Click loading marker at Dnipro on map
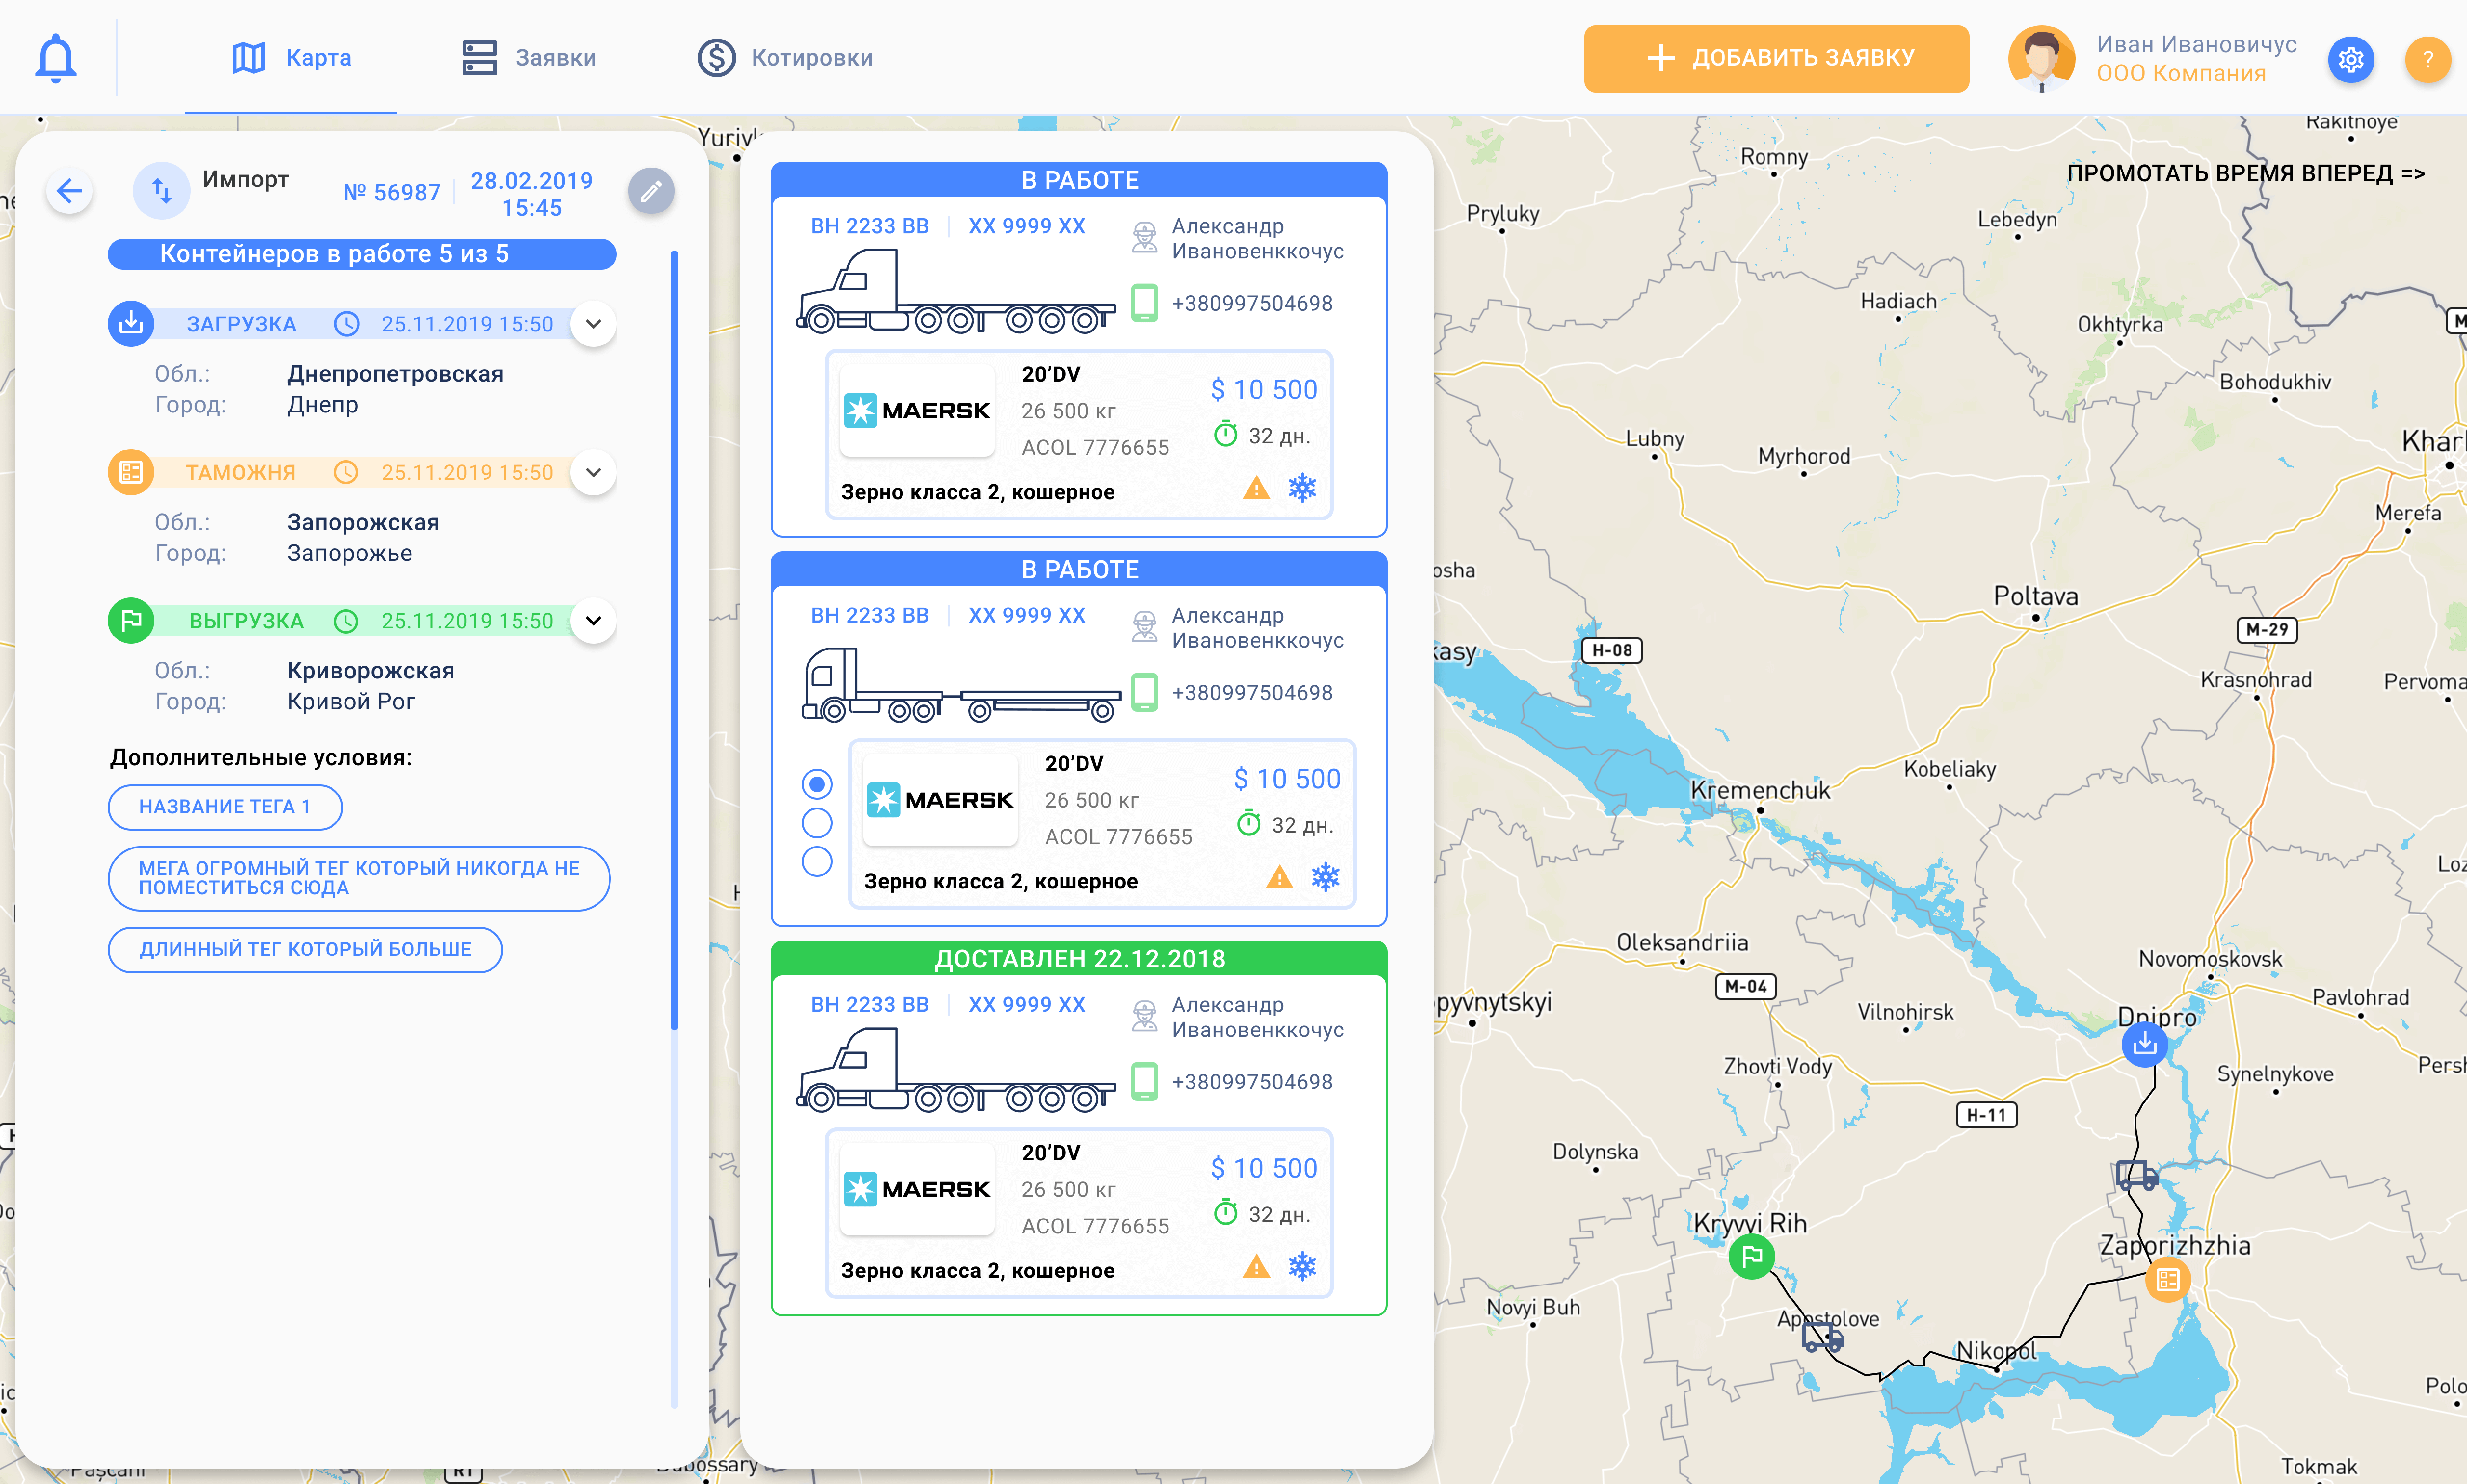Viewport: 2467px width, 1484px height. point(2144,1045)
